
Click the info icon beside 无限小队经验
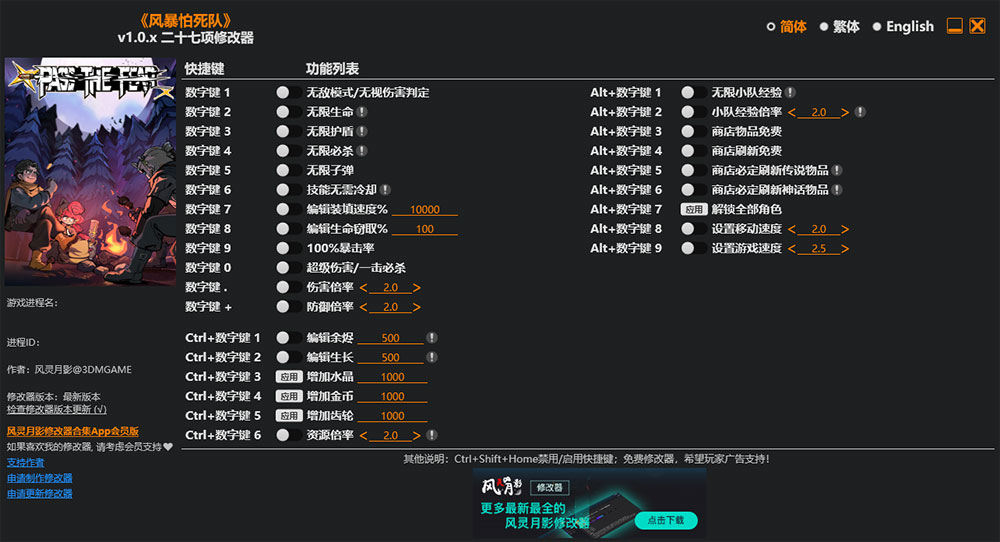click(790, 92)
